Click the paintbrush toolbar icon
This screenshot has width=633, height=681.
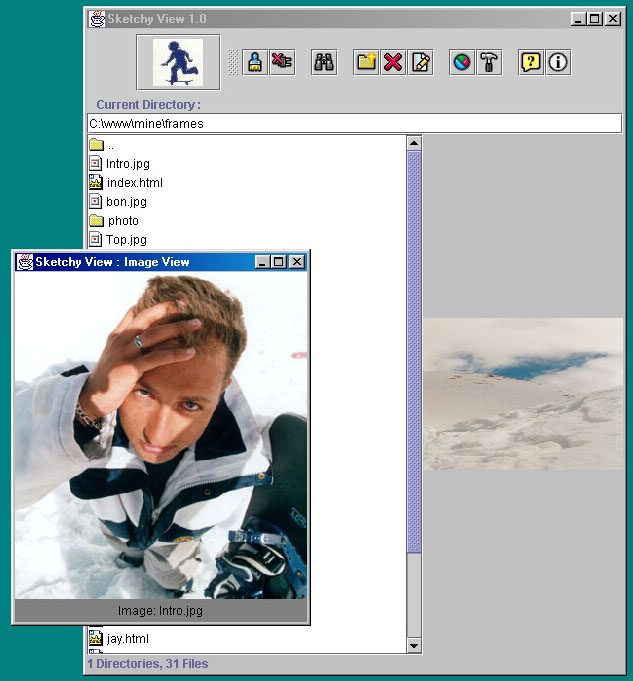[x=256, y=62]
